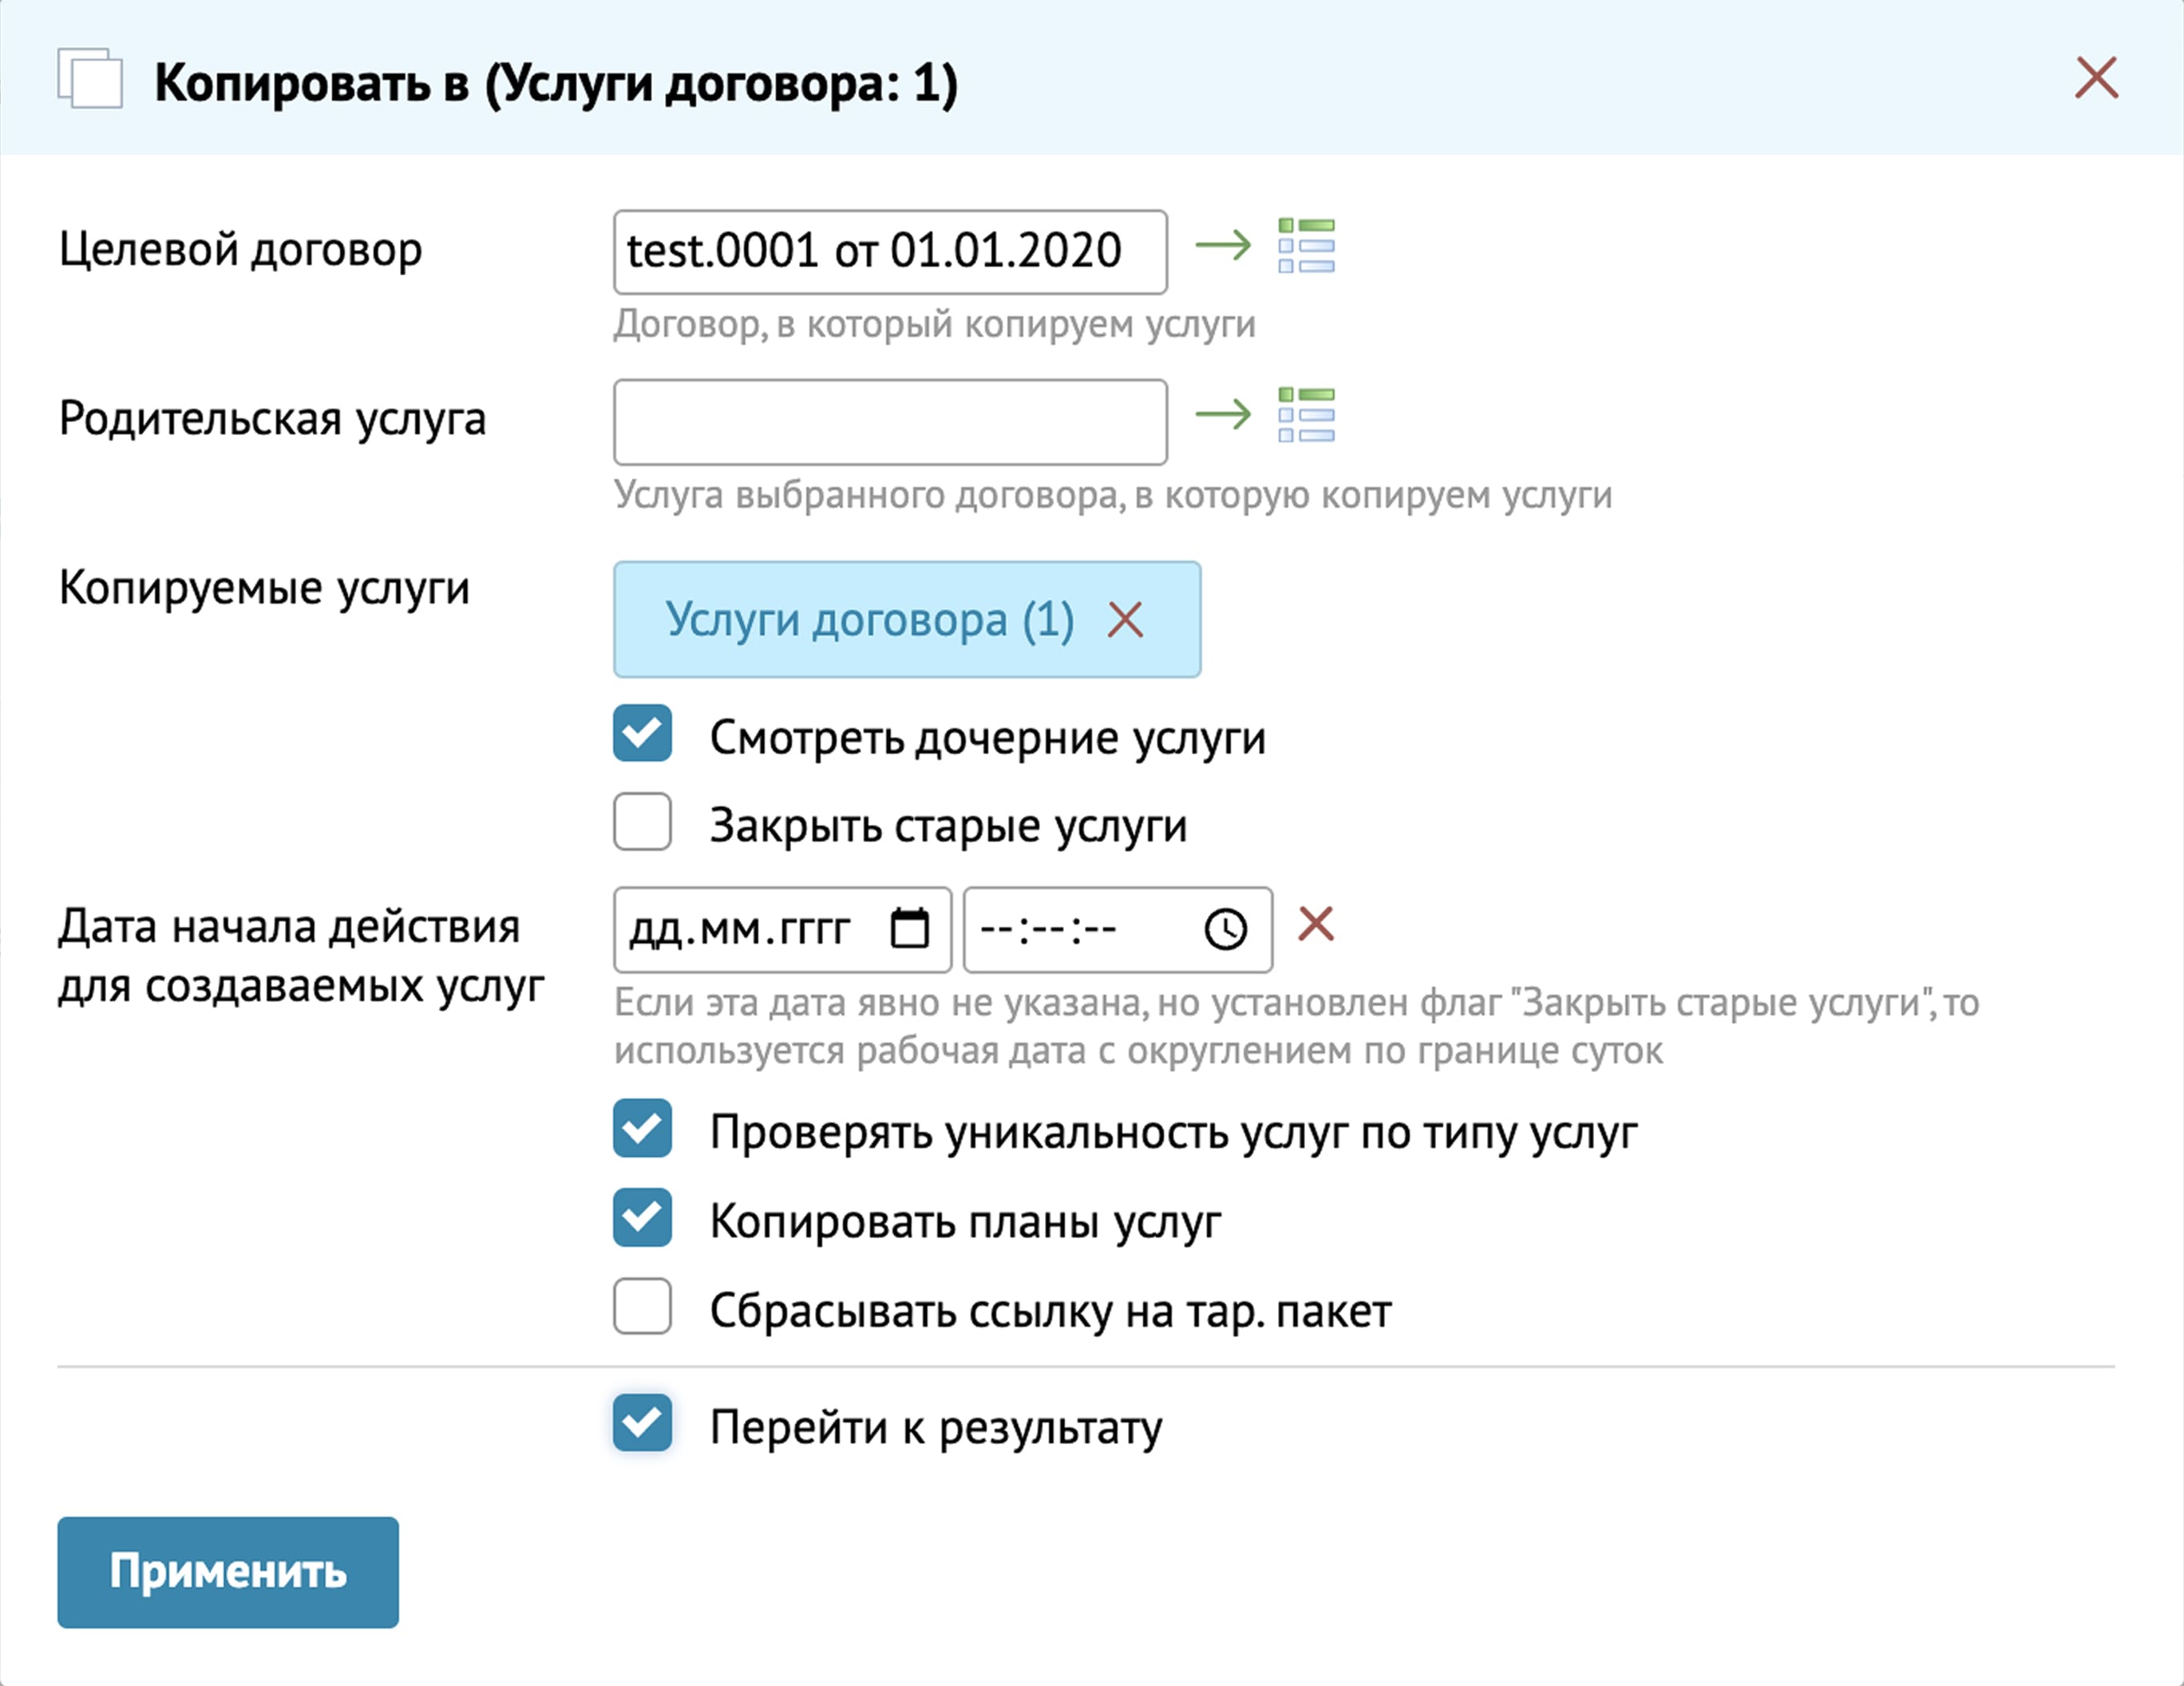Viewport: 2184px width, 1686px height.
Task: Open list picker for Целевой договор
Action: click(1306, 246)
